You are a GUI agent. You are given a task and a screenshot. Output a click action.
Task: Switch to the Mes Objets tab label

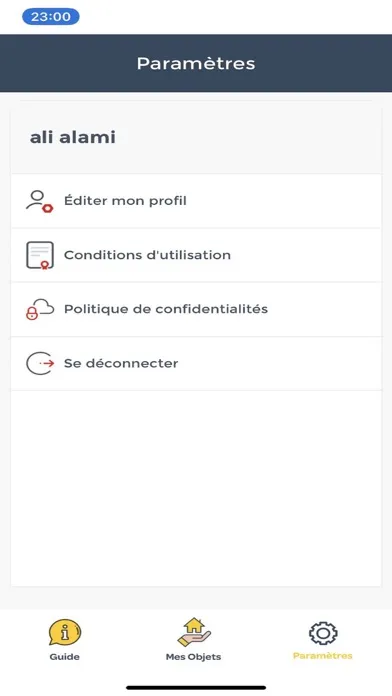(194, 657)
